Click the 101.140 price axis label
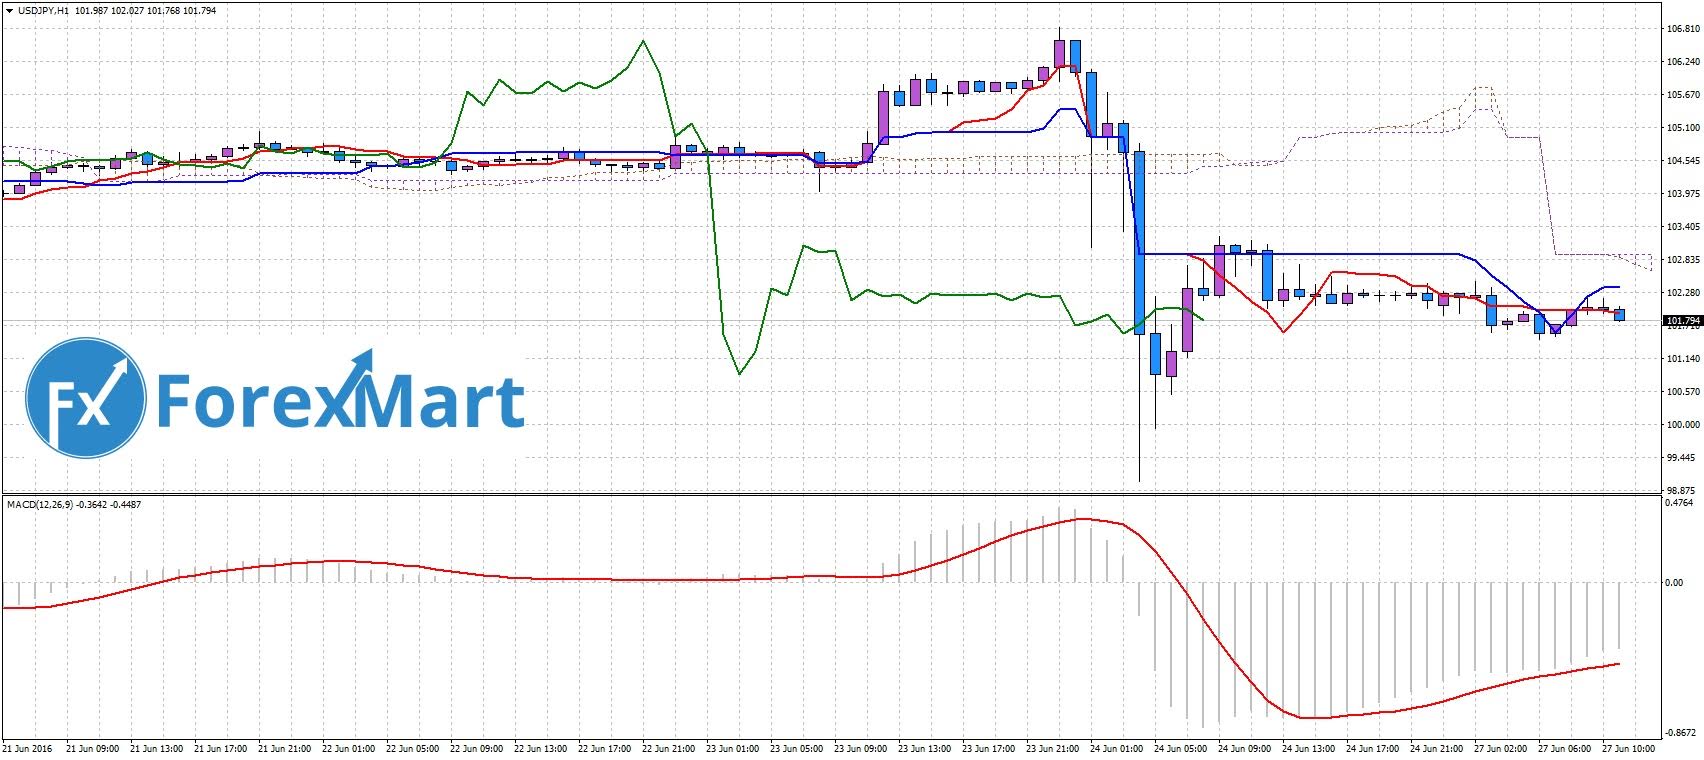 1682,359
